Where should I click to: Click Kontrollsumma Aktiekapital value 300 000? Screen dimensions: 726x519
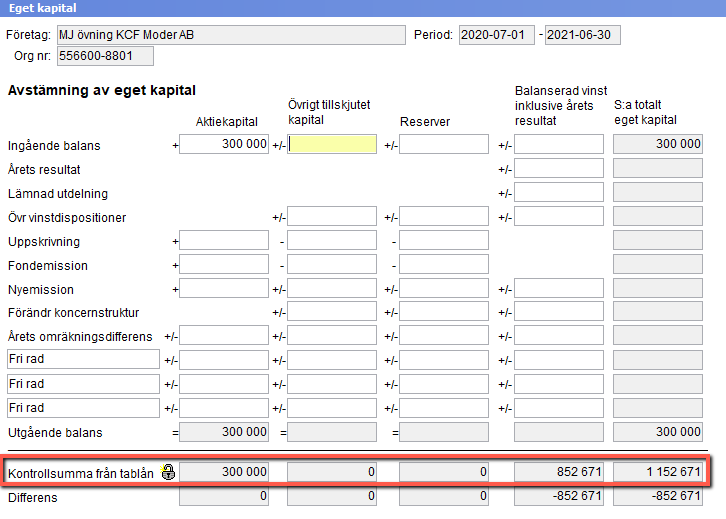tap(224, 472)
